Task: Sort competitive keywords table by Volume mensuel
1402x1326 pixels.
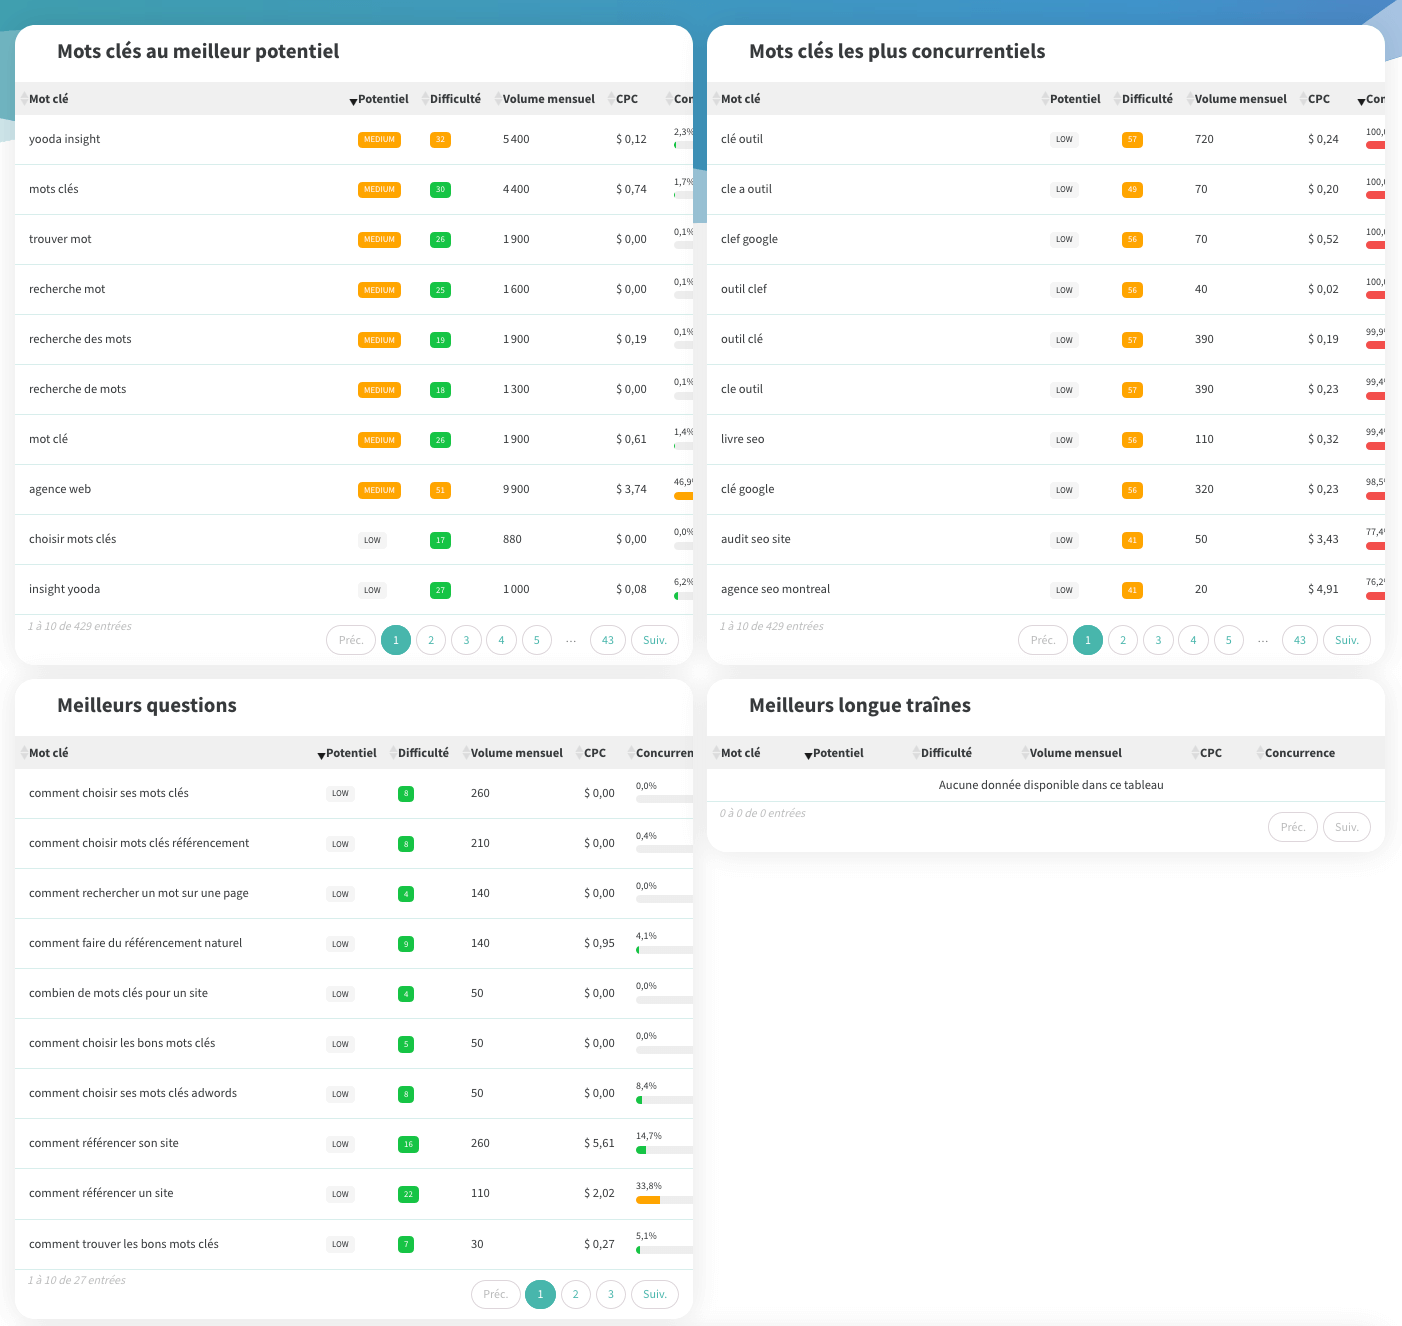Action: coord(1240,99)
